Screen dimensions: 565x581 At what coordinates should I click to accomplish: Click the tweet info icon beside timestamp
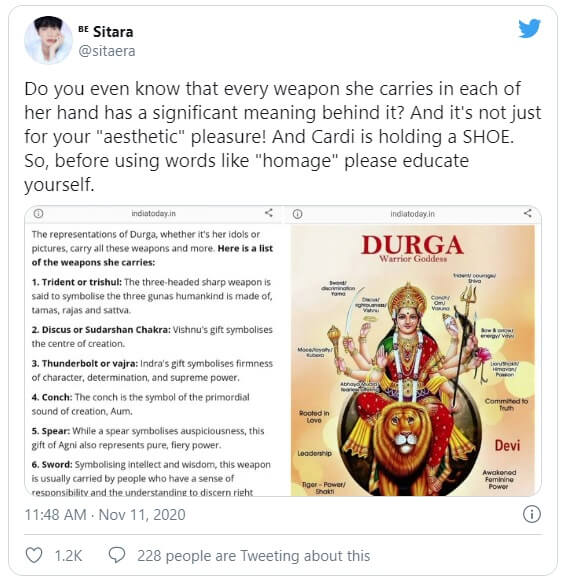coord(532,514)
